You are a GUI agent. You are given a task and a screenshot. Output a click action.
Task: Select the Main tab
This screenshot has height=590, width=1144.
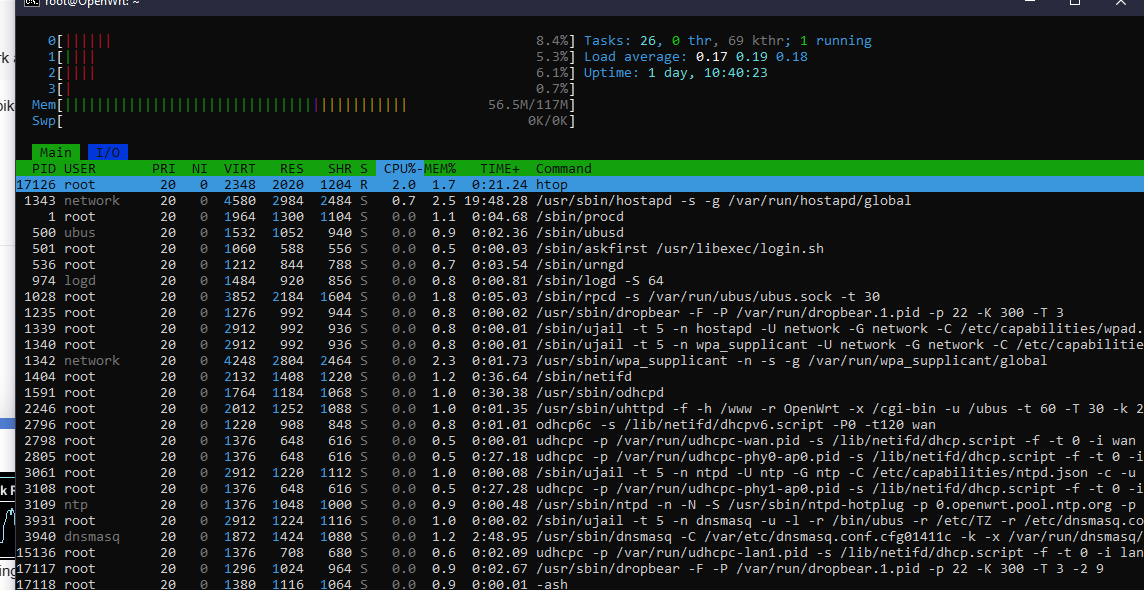(56, 152)
